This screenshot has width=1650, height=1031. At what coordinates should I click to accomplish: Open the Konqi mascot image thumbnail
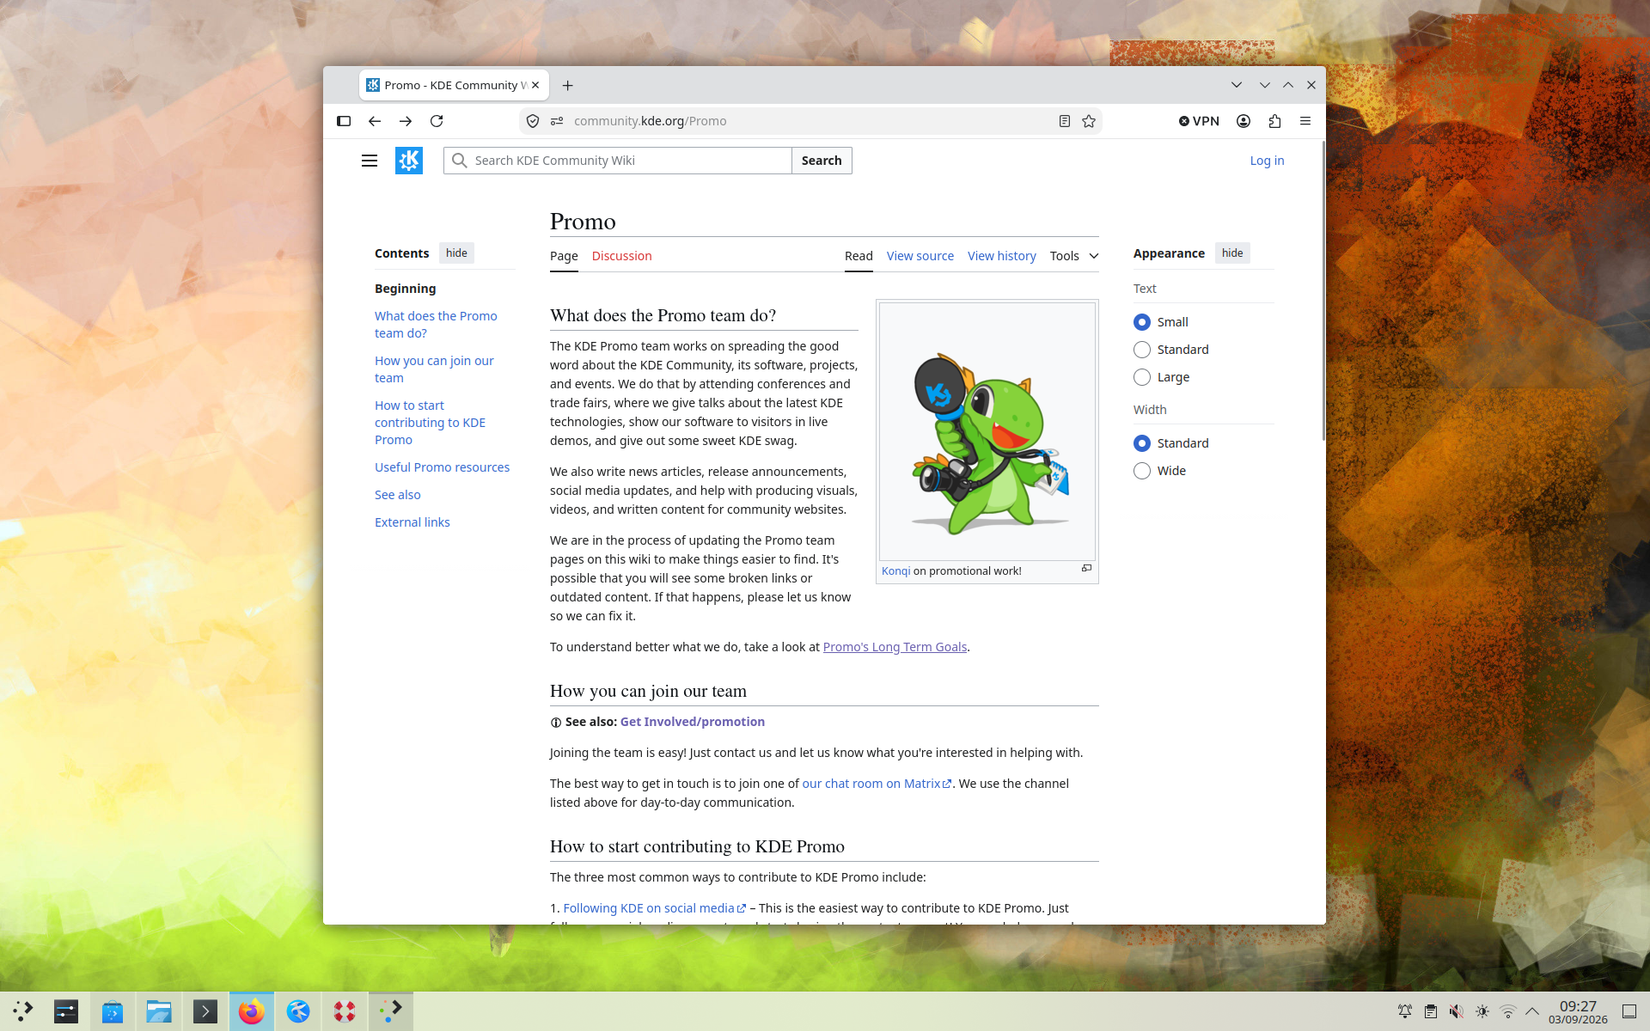987,431
